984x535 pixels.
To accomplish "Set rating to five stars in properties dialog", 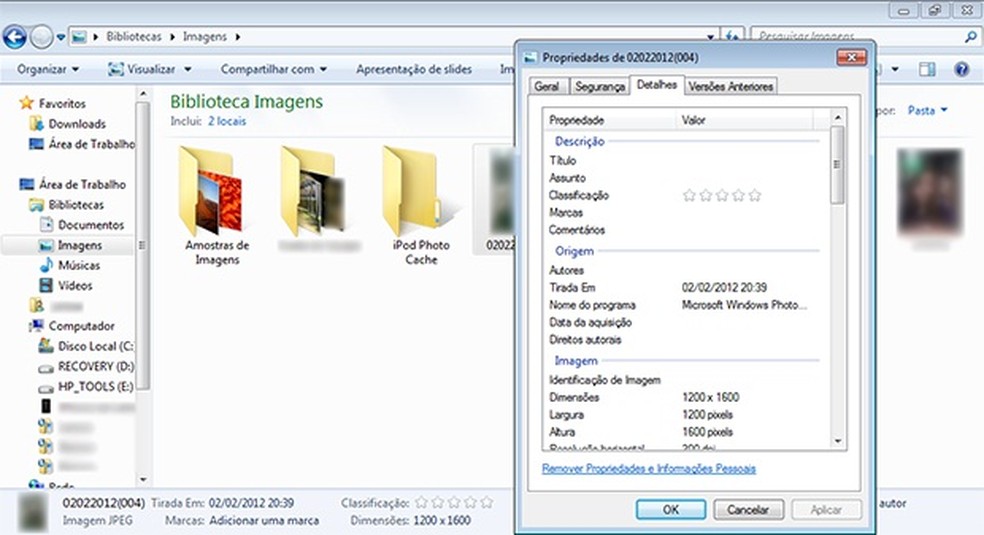I will click(x=755, y=196).
